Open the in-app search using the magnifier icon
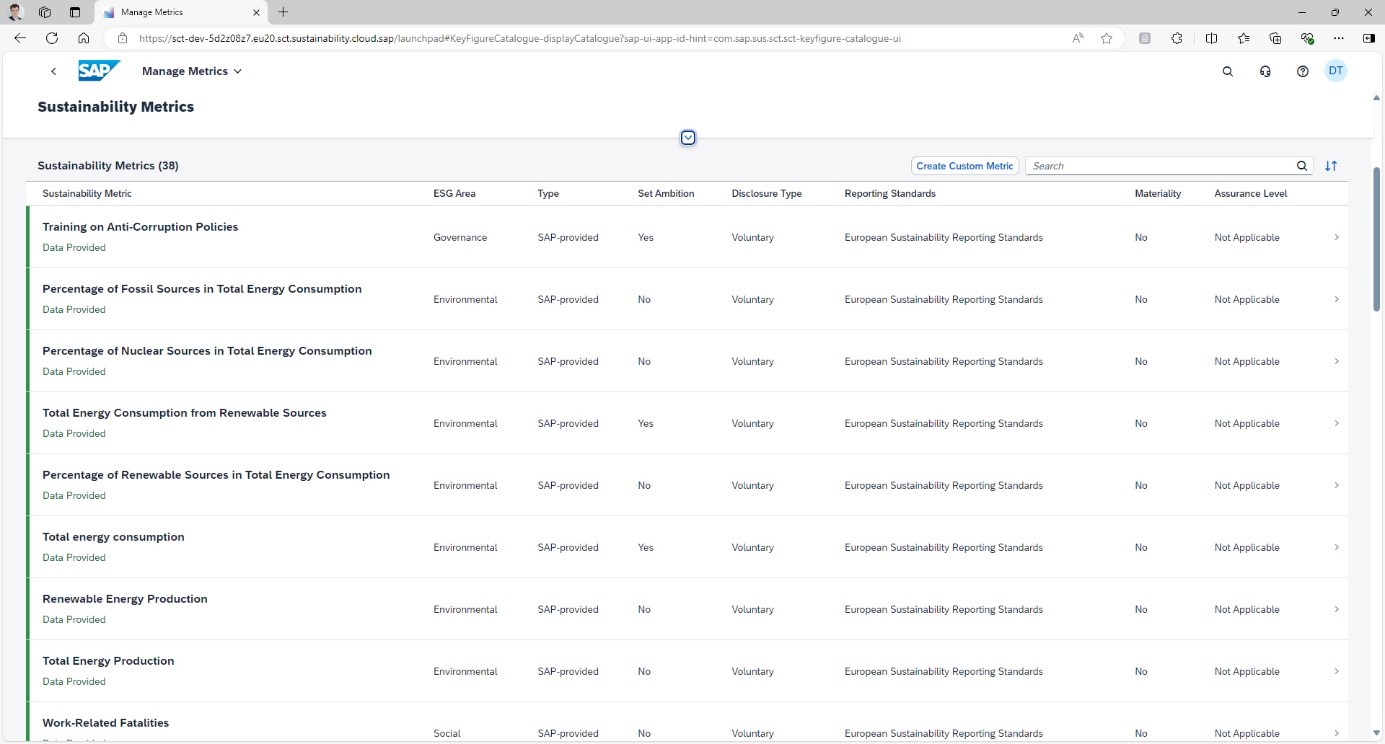 (x=1228, y=71)
